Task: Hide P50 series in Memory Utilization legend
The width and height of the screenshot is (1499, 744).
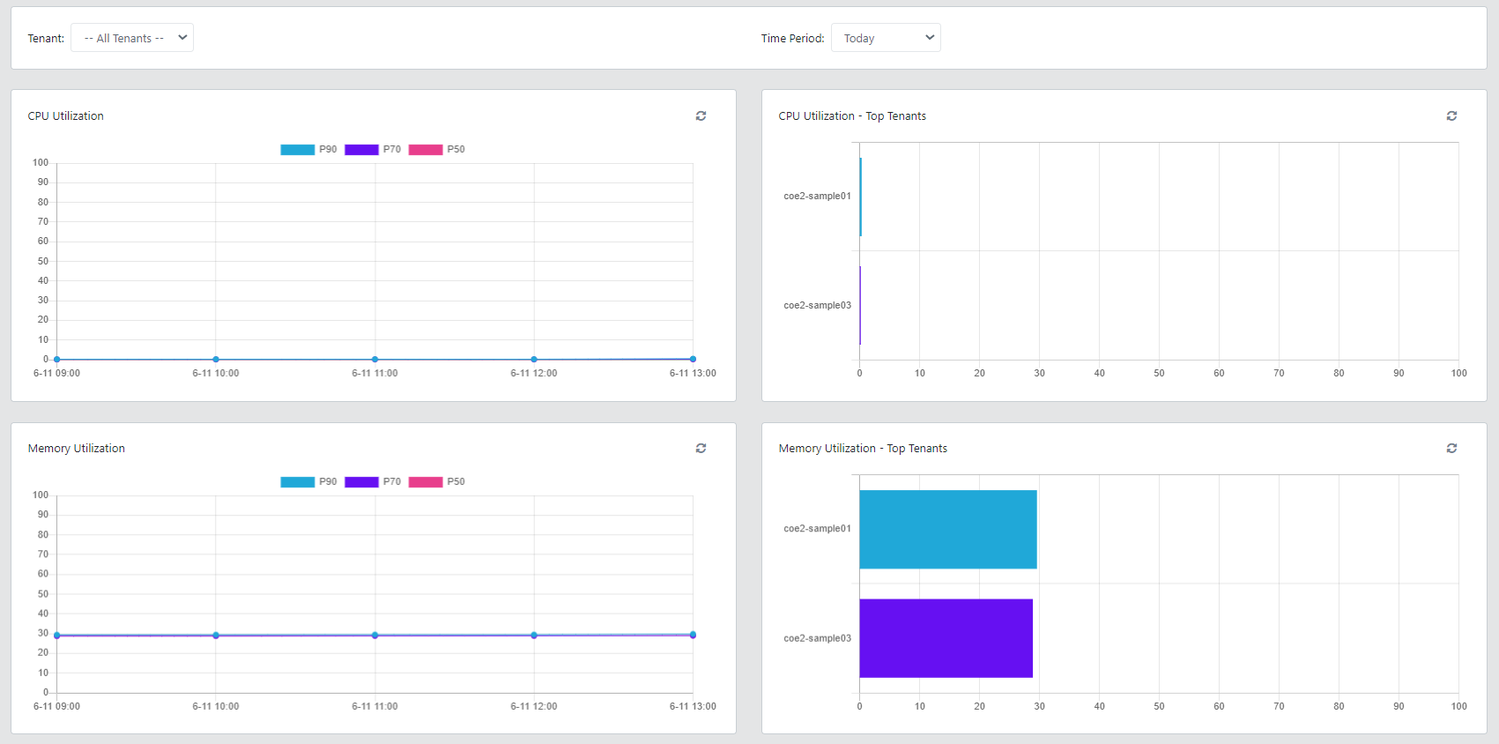Action: coord(437,482)
